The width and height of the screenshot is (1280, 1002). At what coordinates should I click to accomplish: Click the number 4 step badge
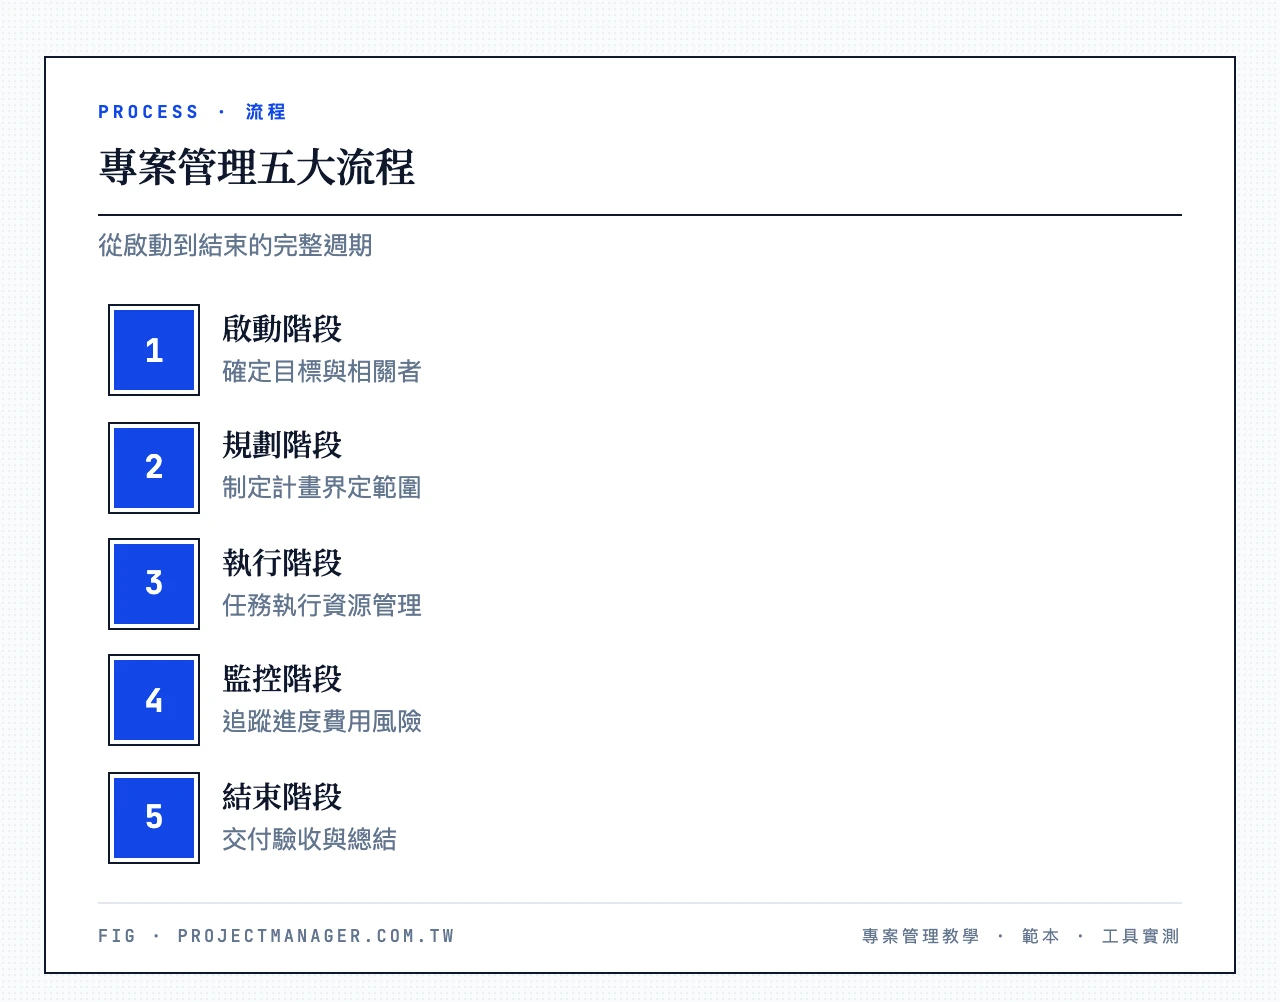[154, 700]
